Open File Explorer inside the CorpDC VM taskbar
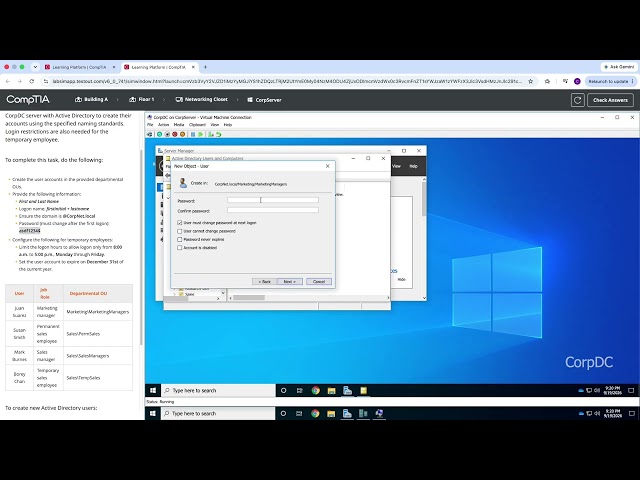 pos(331,391)
